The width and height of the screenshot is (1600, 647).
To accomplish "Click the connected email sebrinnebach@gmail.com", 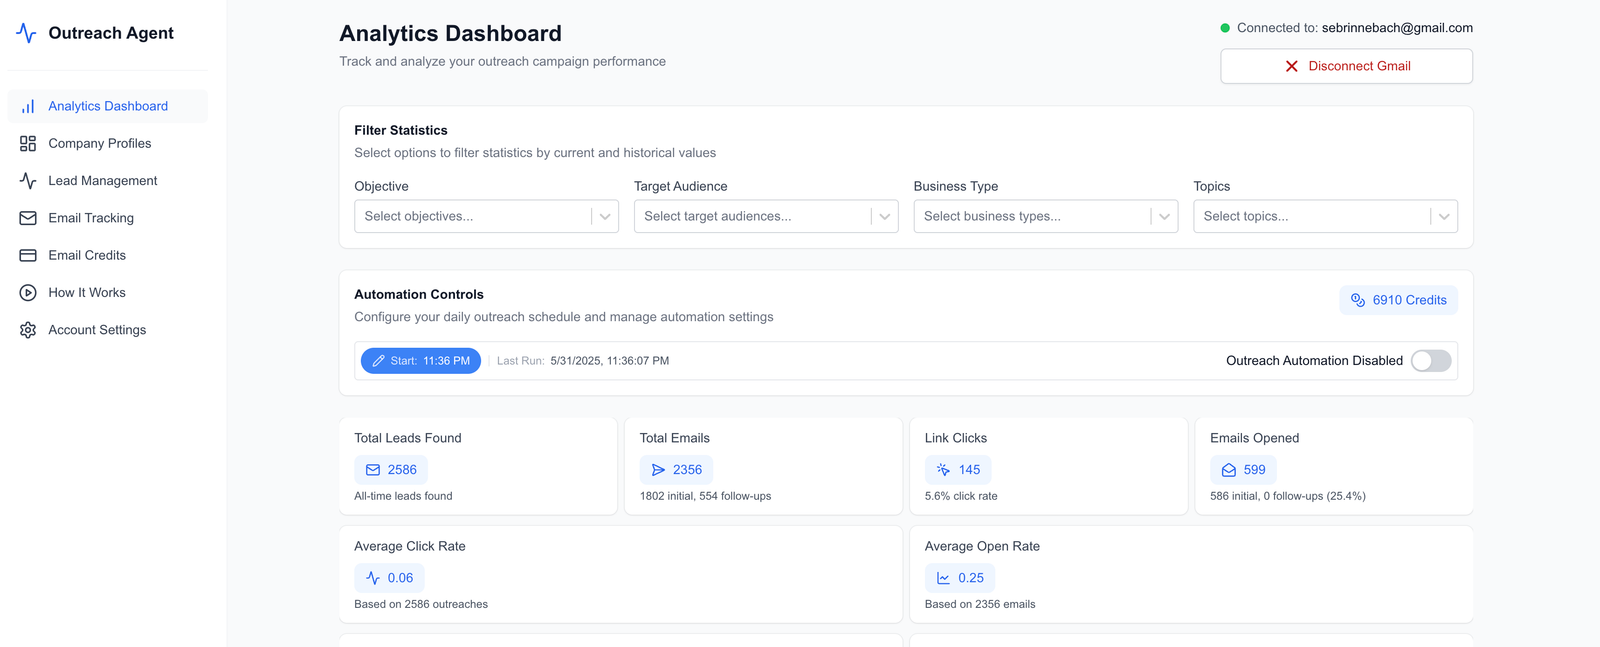I will (x=1397, y=28).
